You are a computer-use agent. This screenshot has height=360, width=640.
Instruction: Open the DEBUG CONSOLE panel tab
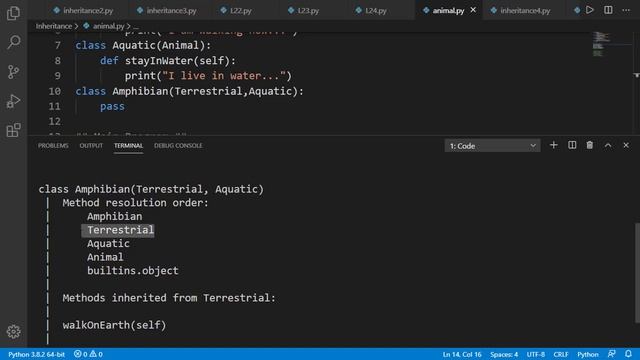pos(178,146)
